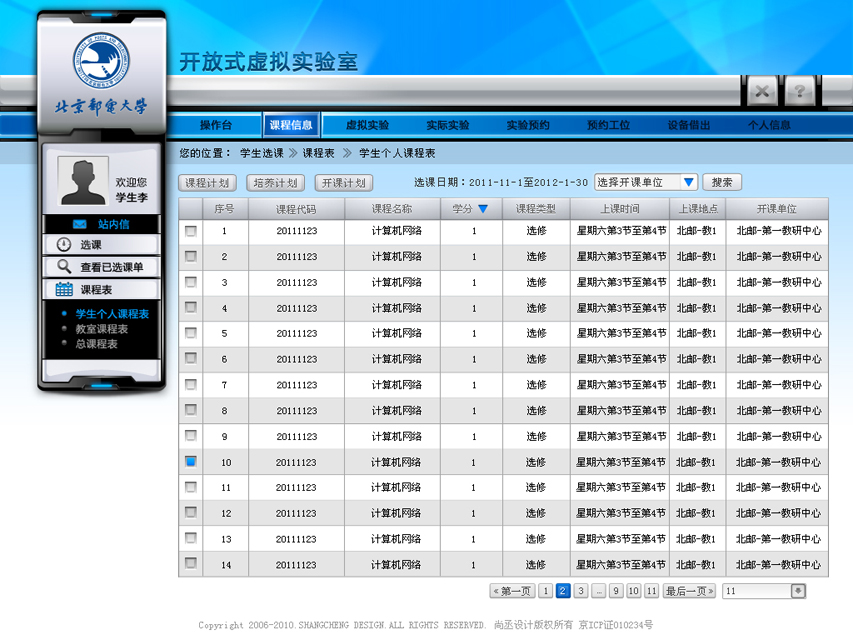The image size is (853, 640).
Task: Switch to the 操作台 tab
Action: point(216,125)
